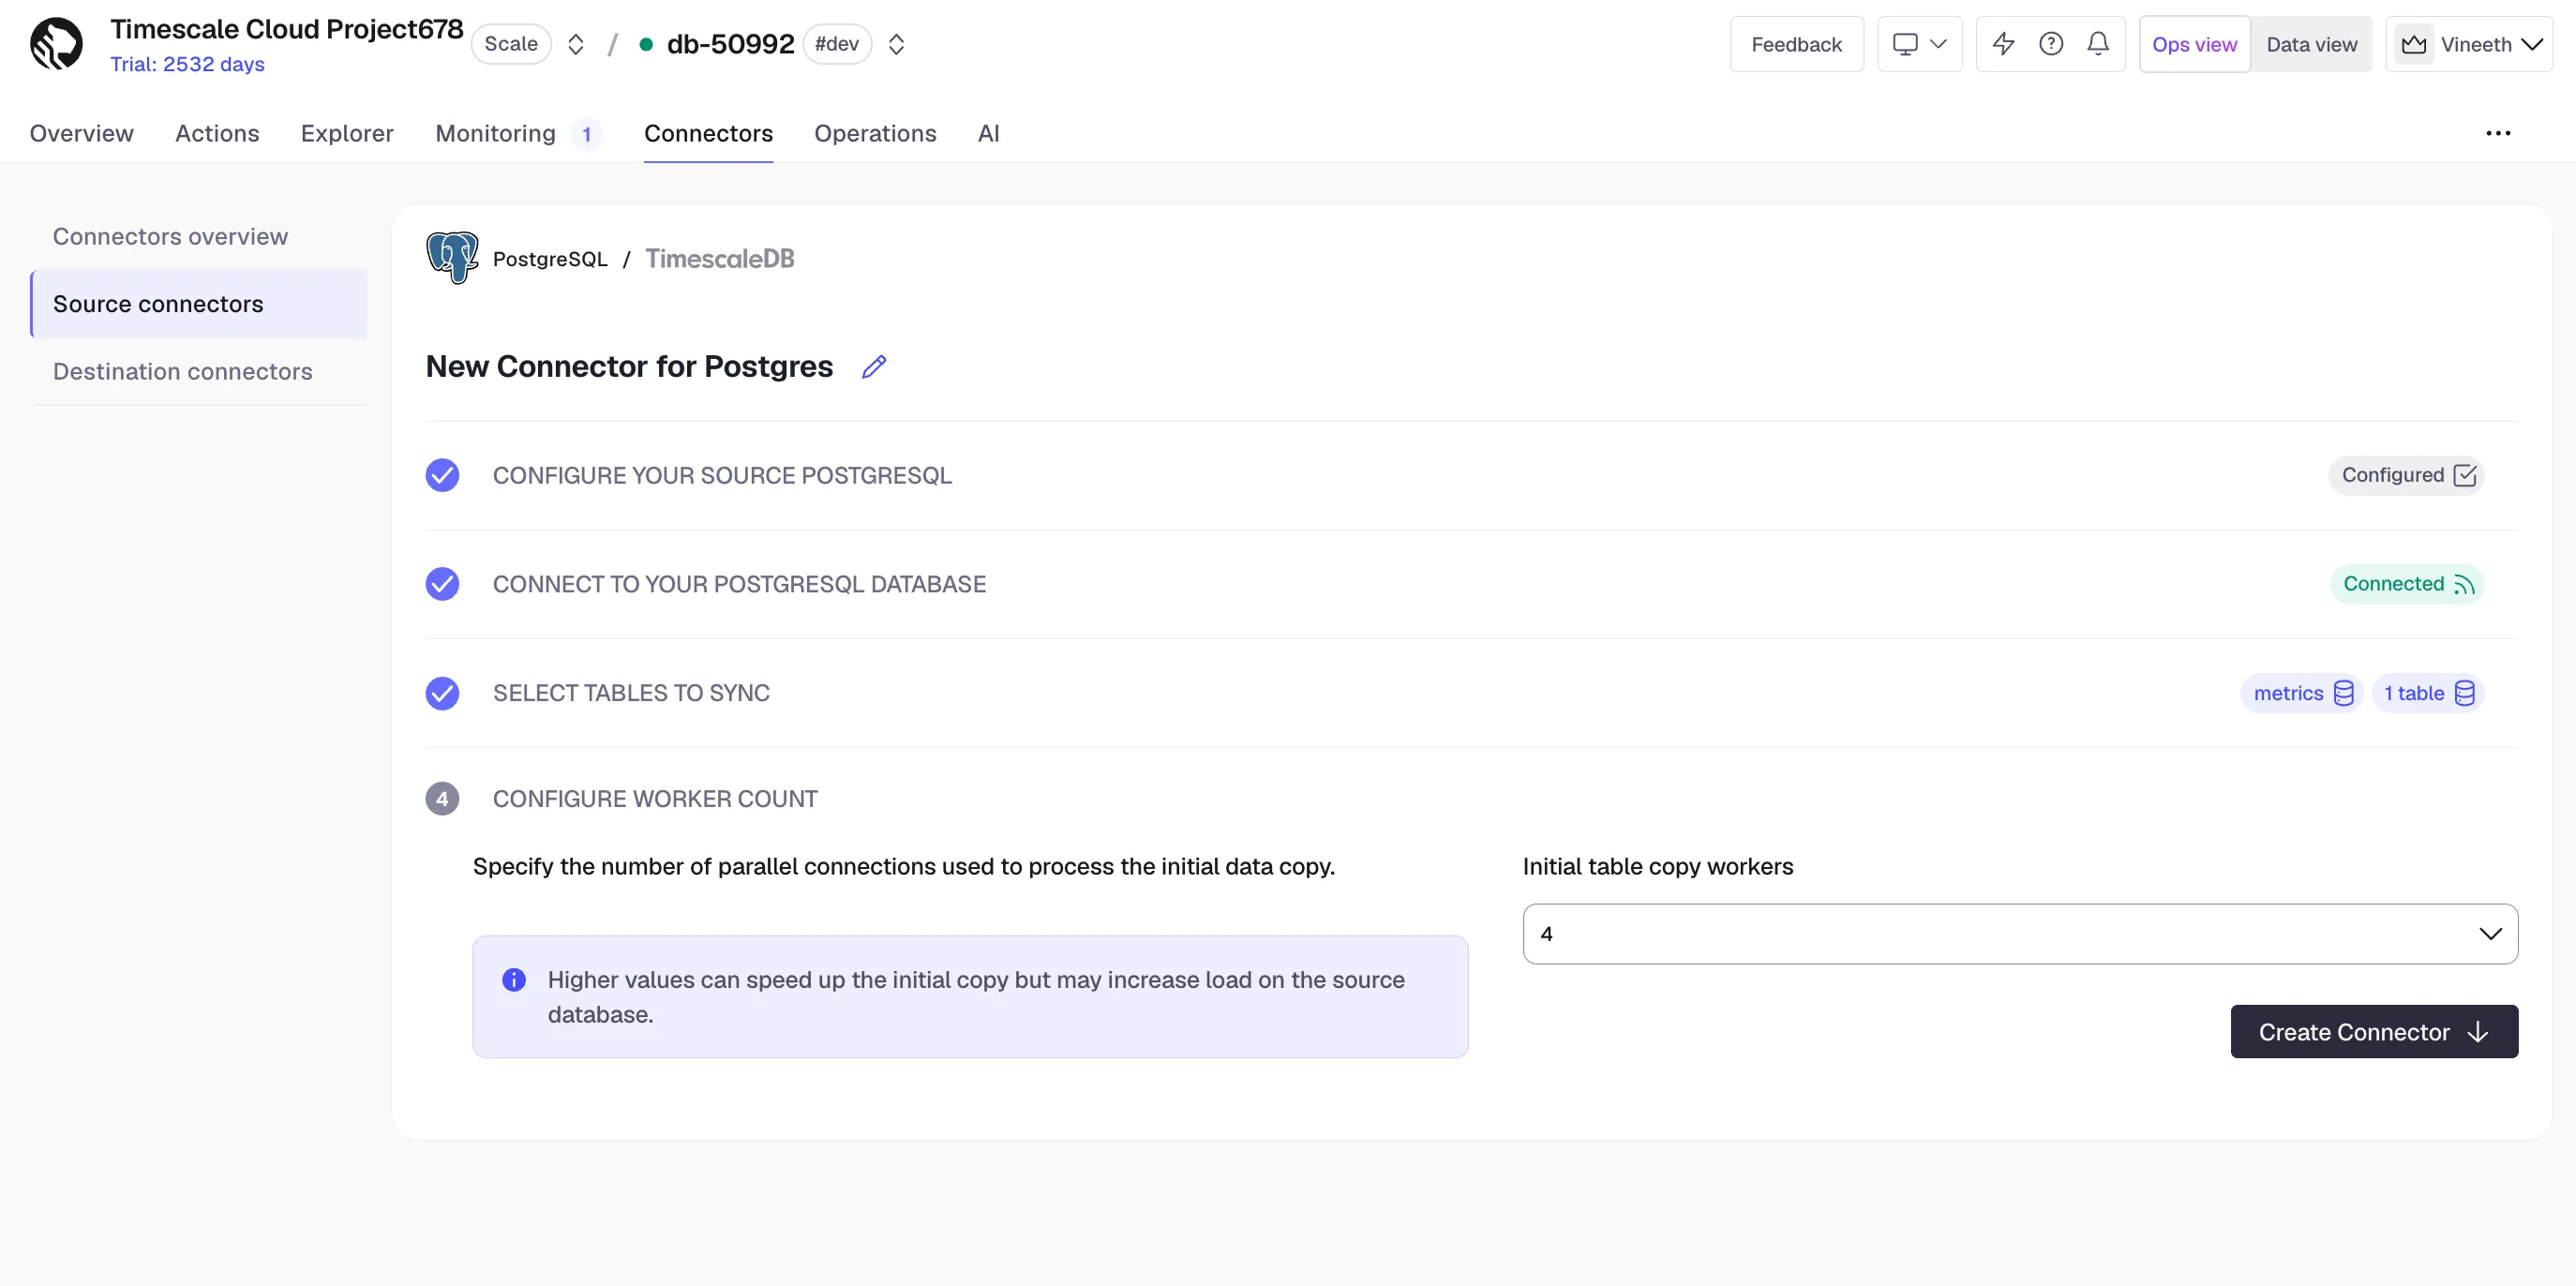Click the blue info icon in the notice
Screen dimensions: 2576x1286
coord(514,980)
